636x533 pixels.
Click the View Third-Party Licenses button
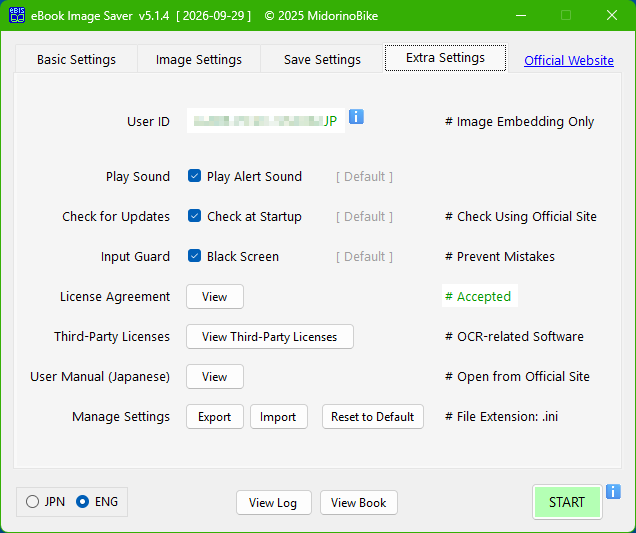pyautogui.click(x=270, y=337)
